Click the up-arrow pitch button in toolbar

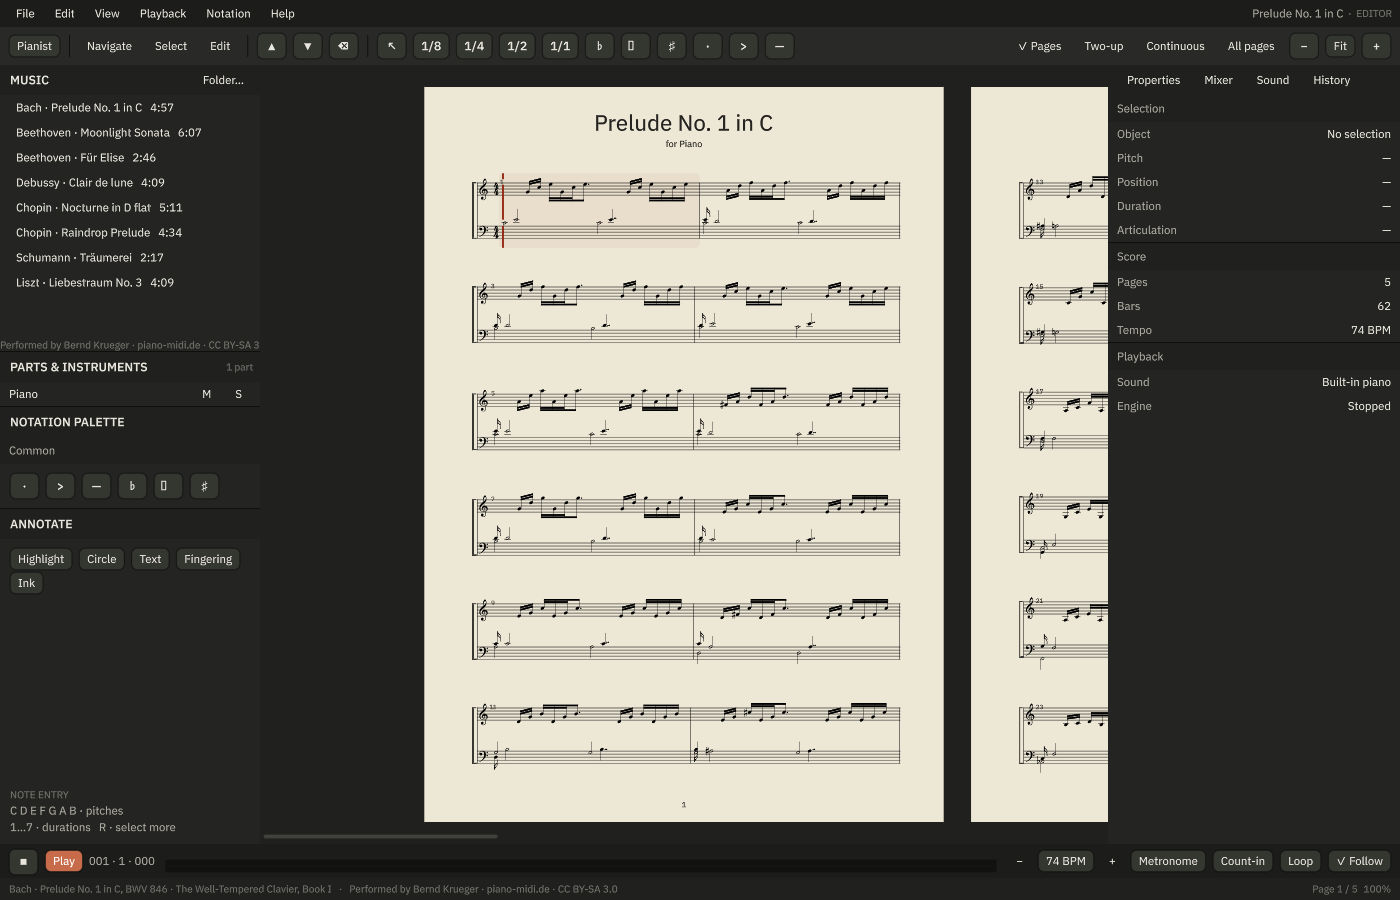click(x=271, y=46)
